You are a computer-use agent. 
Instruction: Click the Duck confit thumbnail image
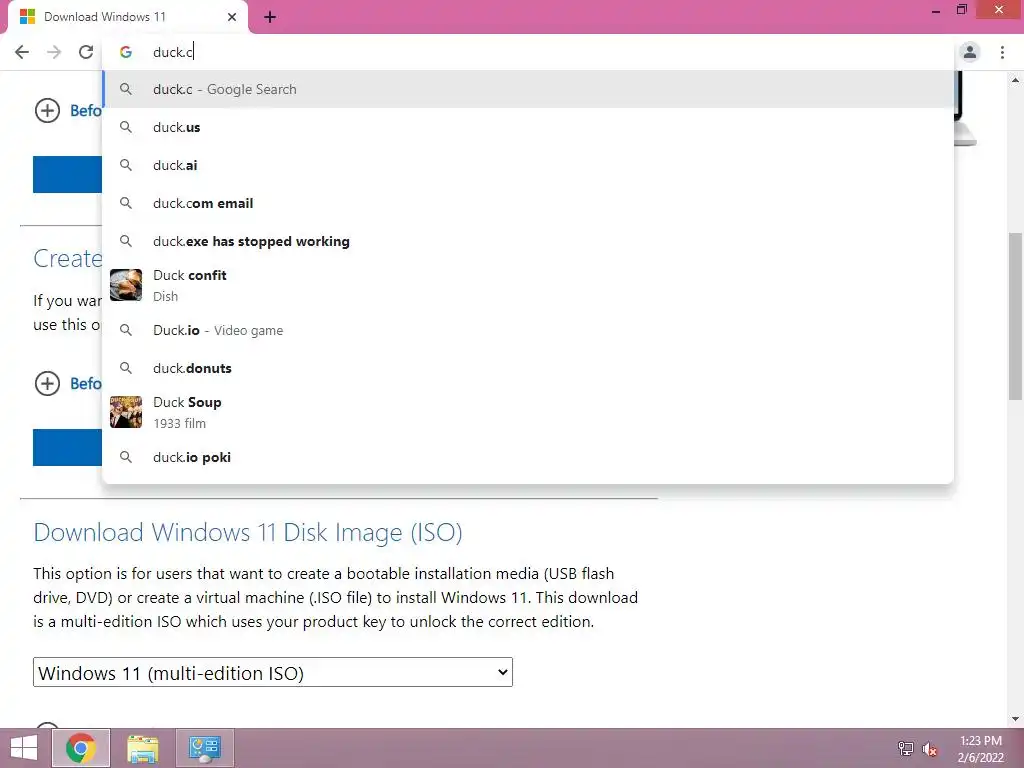[125, 285]
